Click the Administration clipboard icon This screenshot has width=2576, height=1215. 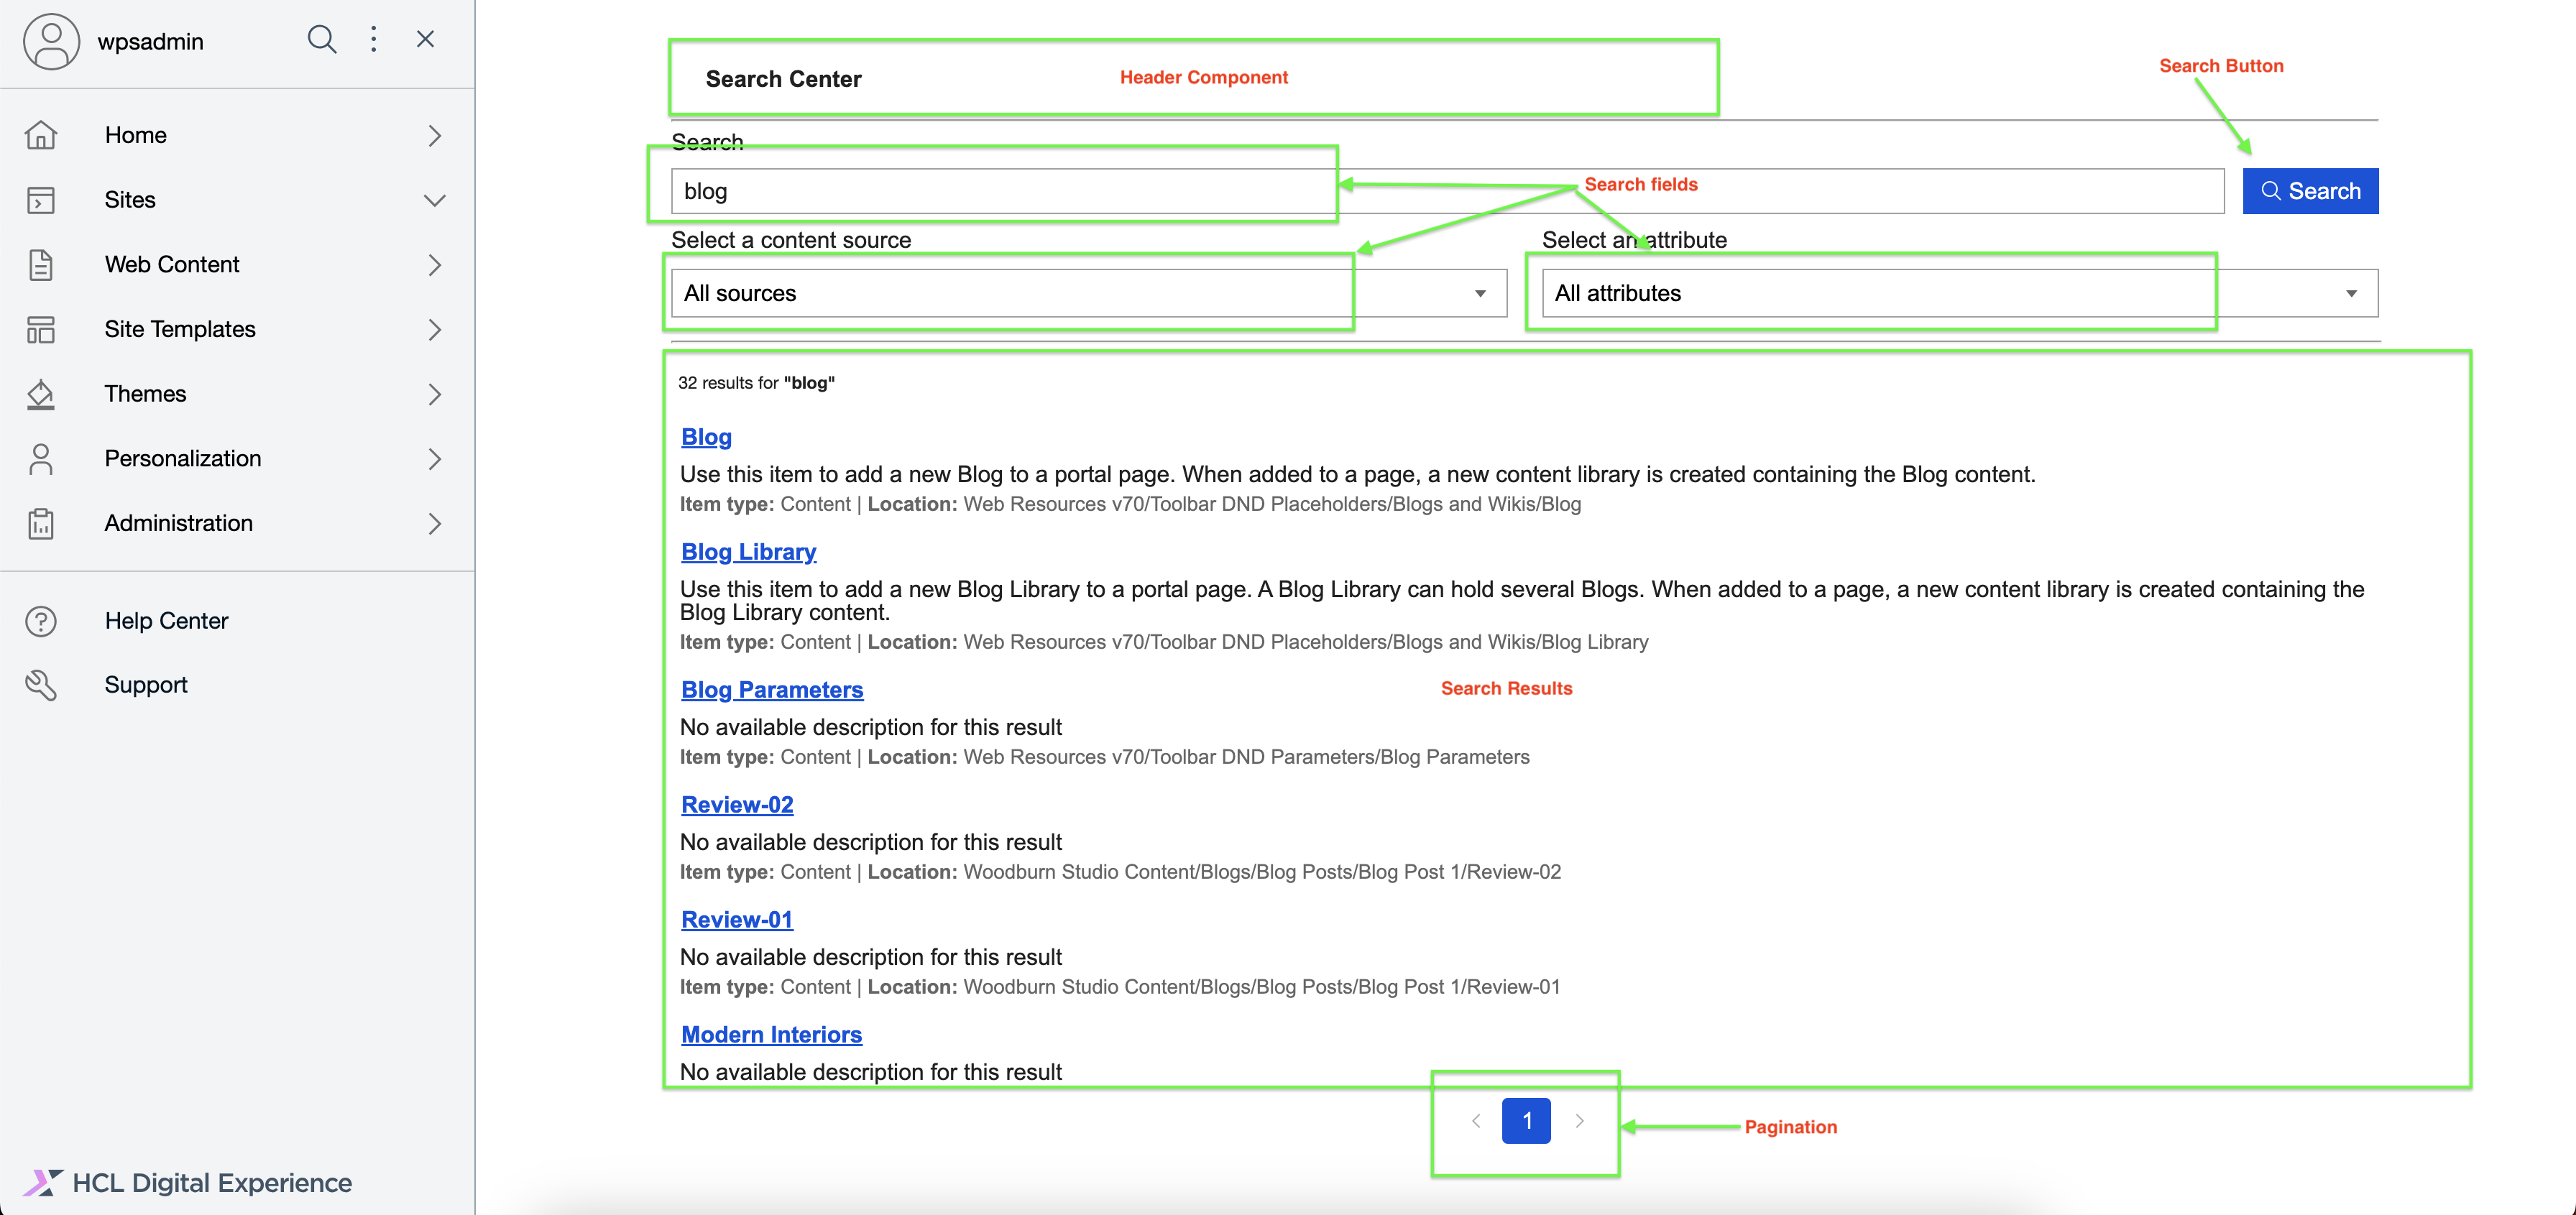click(41, 523)
